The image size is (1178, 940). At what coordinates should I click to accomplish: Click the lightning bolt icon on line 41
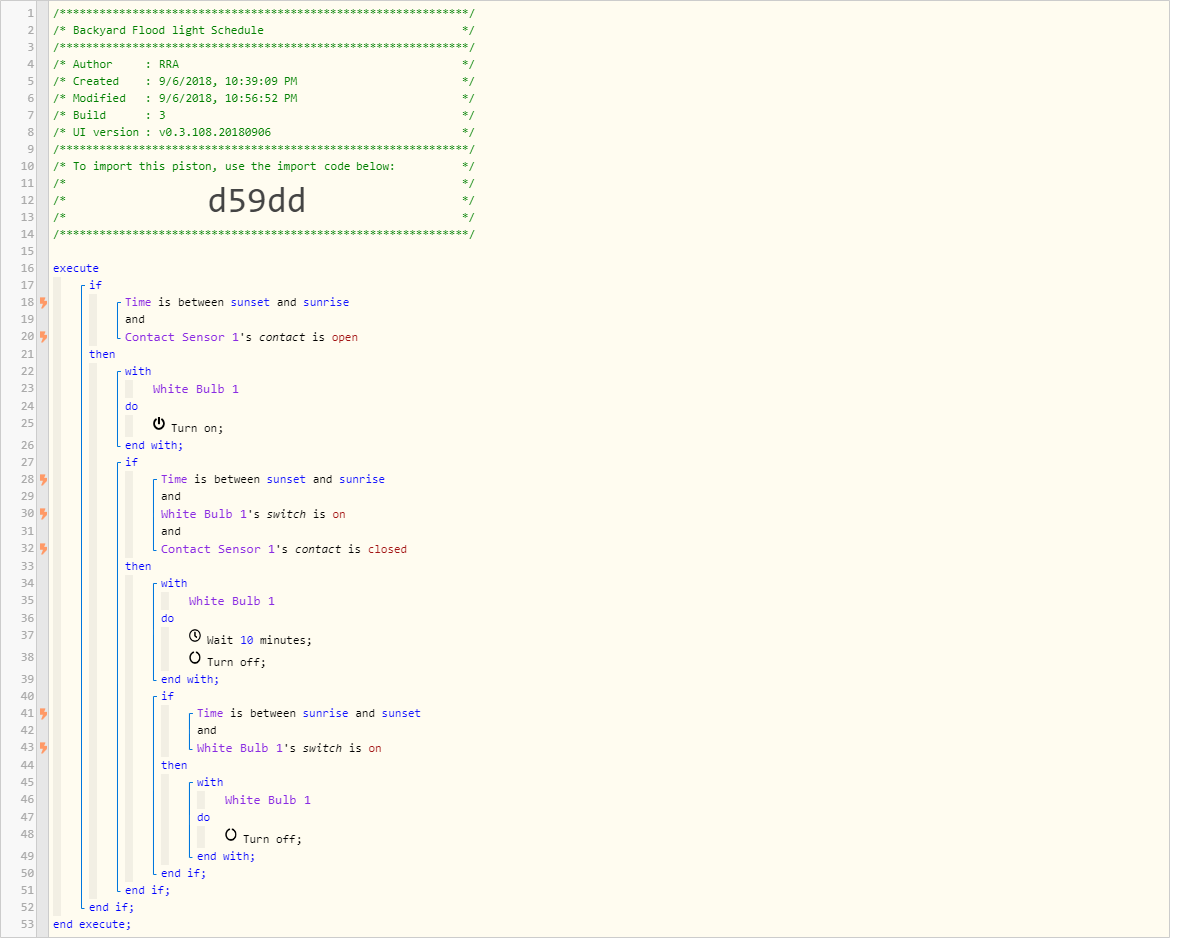click(x=44, y=715)
